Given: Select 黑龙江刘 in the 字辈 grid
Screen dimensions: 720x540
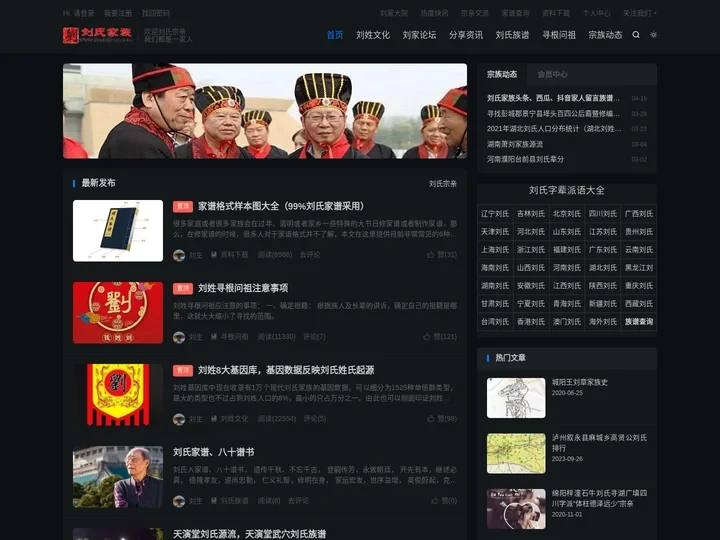Looking at the screenshot, I should 639,268.
